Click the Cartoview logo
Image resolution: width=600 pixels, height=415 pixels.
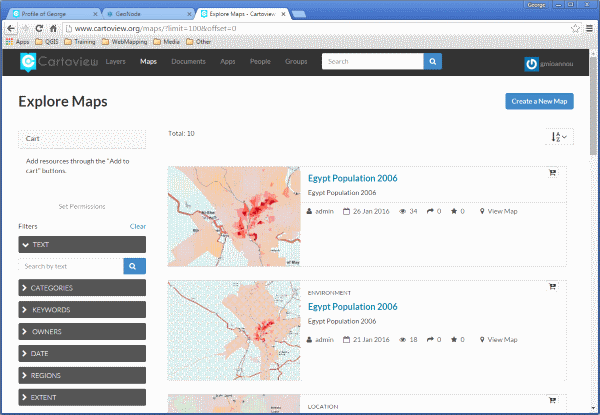coord(59,62)
